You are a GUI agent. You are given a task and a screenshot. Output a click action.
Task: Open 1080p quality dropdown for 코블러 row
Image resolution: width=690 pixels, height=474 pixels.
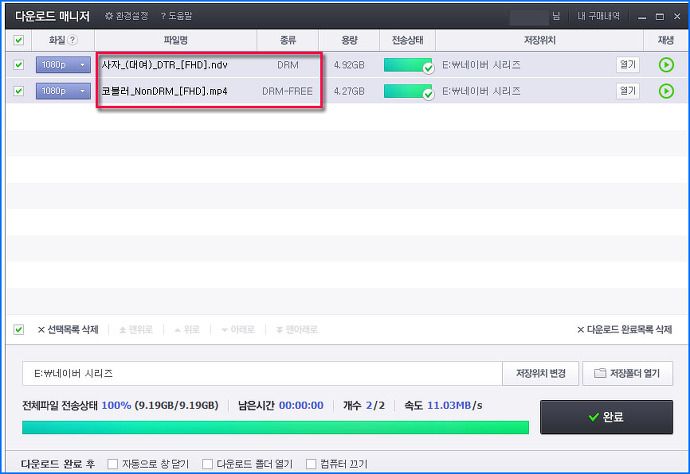click(x=63, y=91)
